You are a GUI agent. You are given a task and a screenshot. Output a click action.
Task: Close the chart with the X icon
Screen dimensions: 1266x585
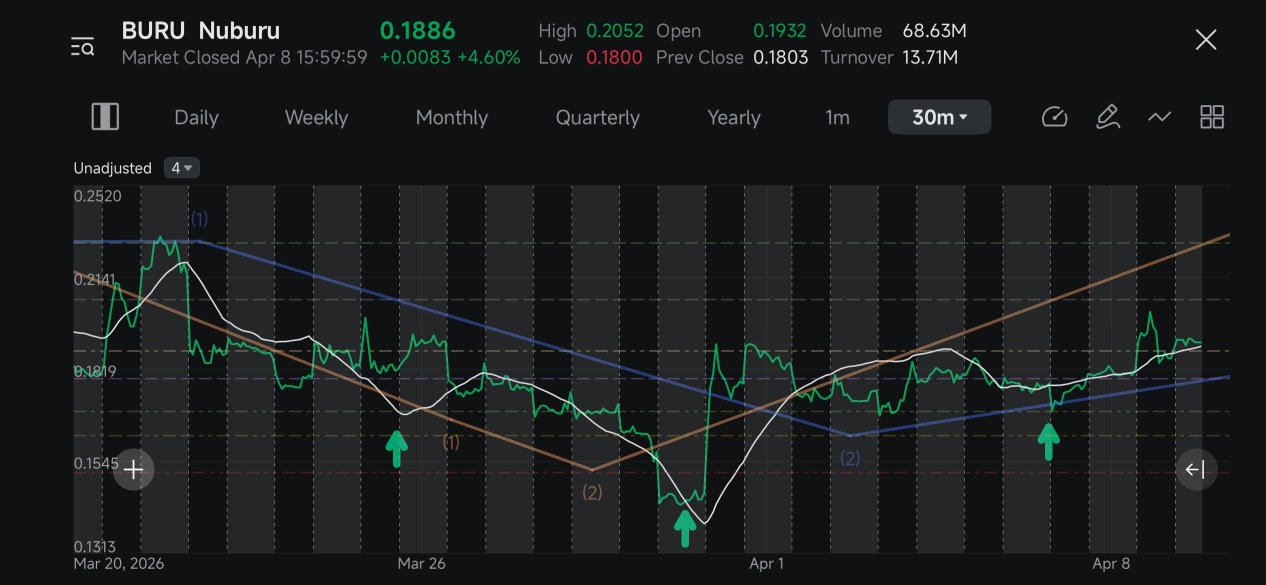1206,40
